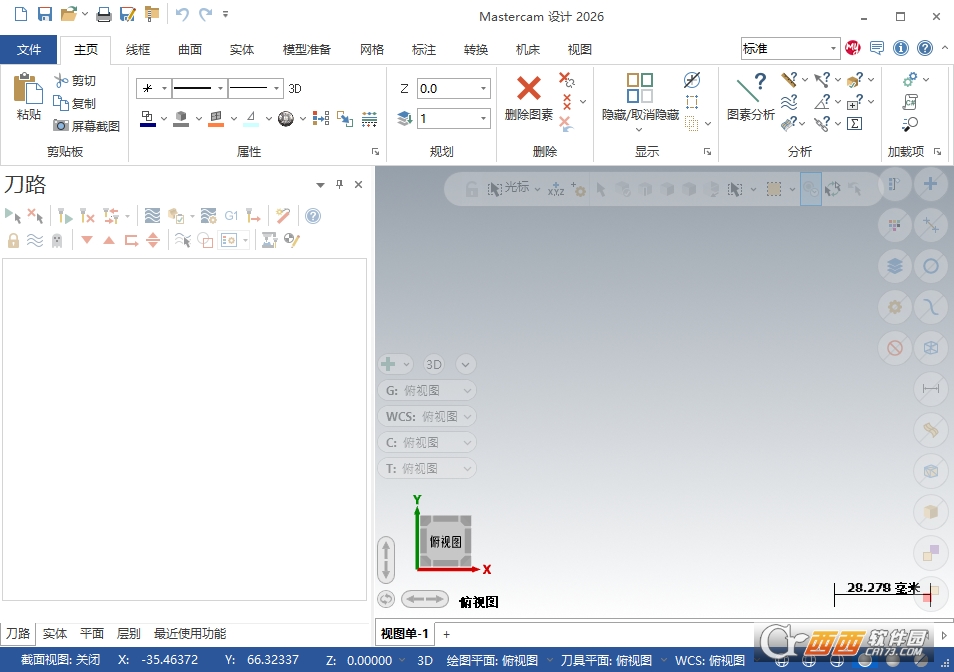Viewport: 954px width, 672px height.
Task: Open file using the folder icon
Action: (69, 14)
